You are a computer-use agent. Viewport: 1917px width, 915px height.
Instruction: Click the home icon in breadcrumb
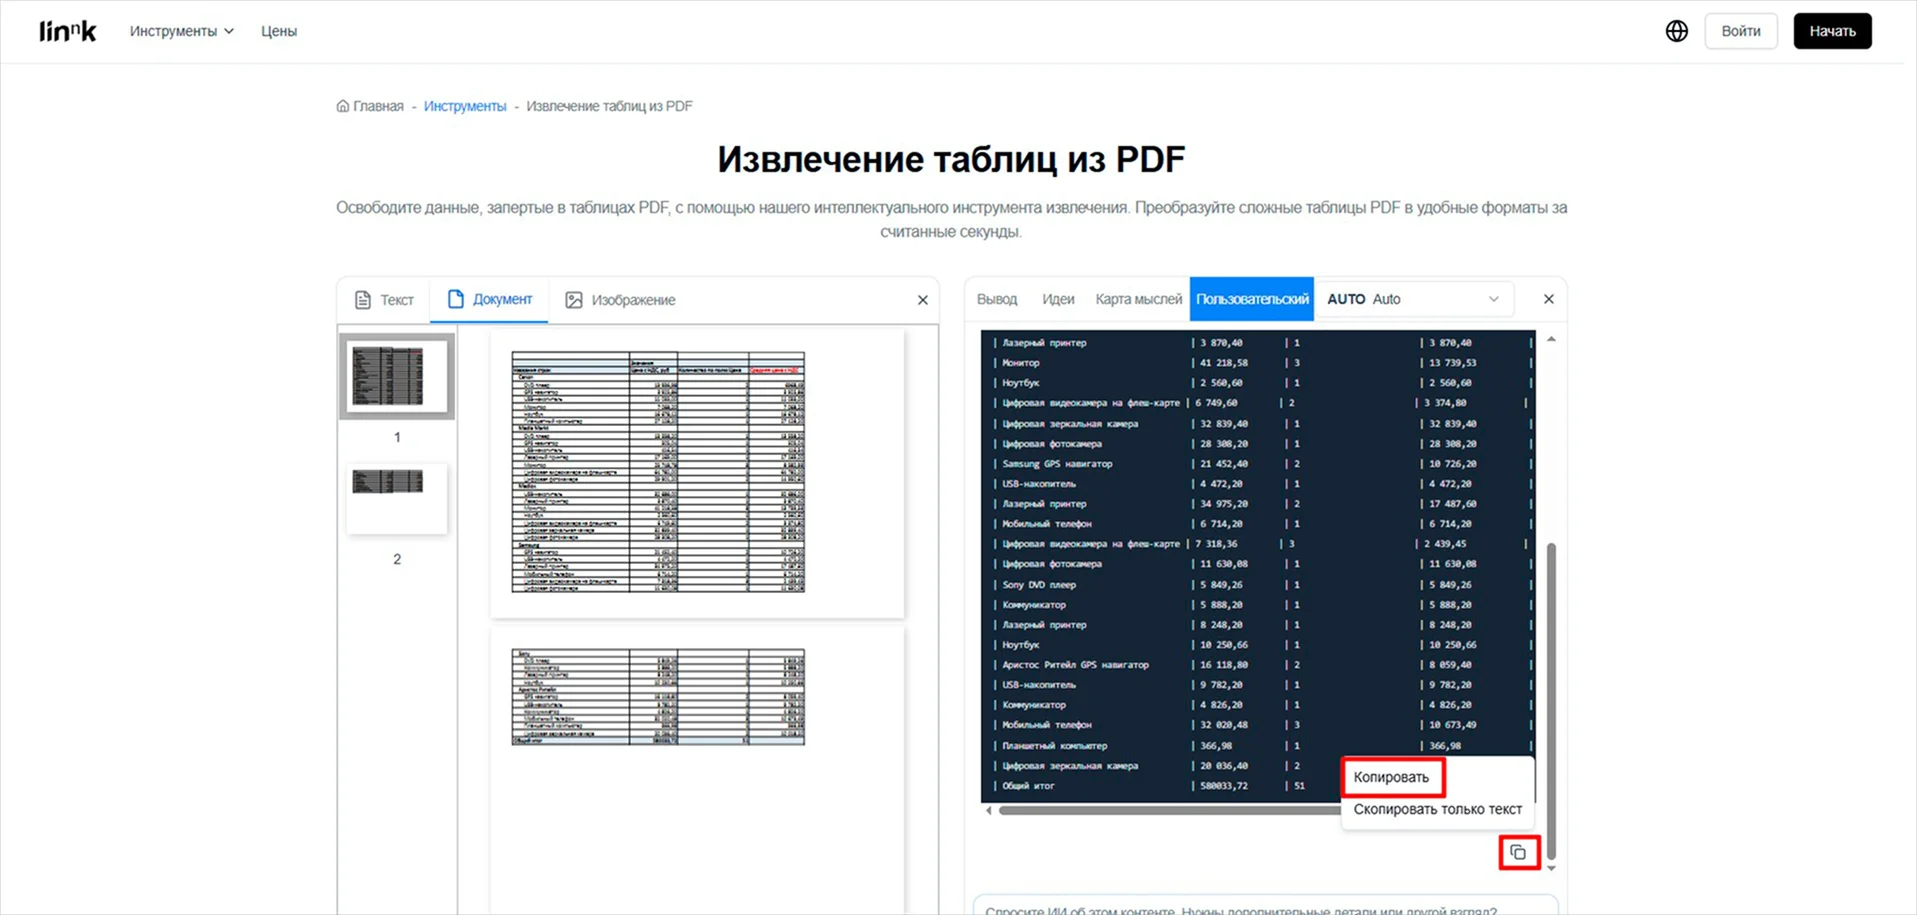click(x=343, y=106)
